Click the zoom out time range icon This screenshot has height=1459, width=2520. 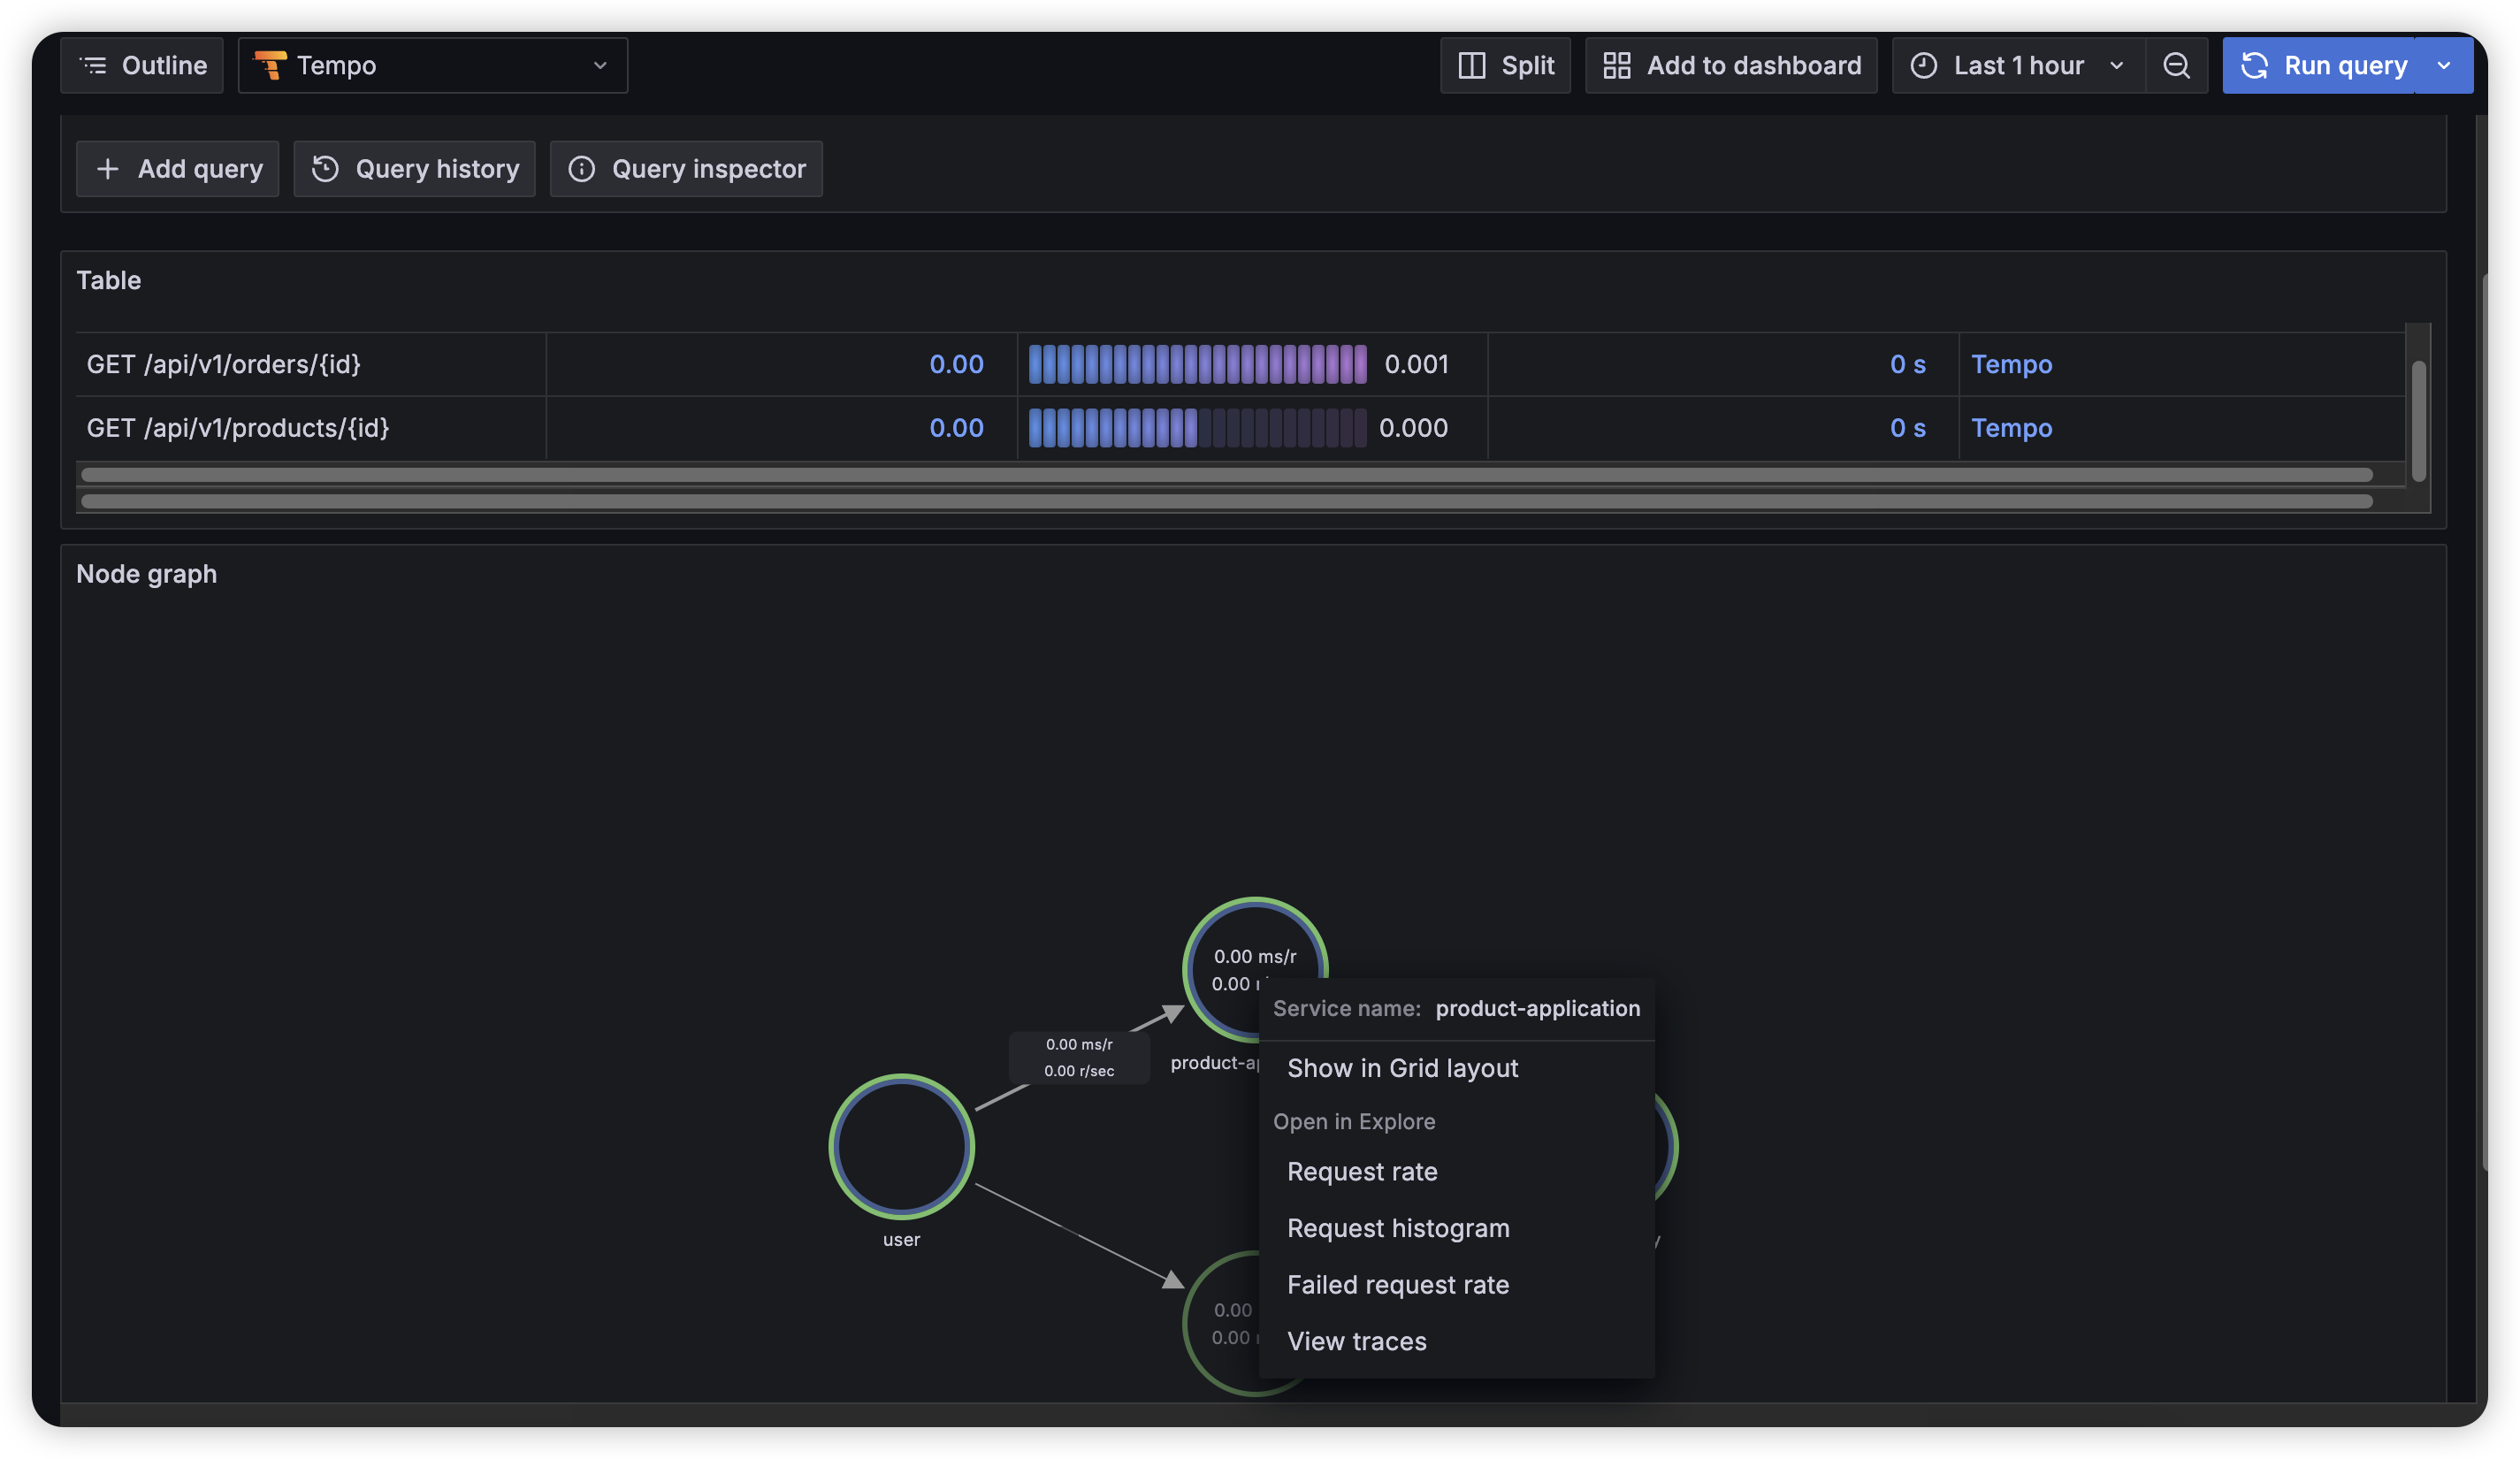point(2176,66)
